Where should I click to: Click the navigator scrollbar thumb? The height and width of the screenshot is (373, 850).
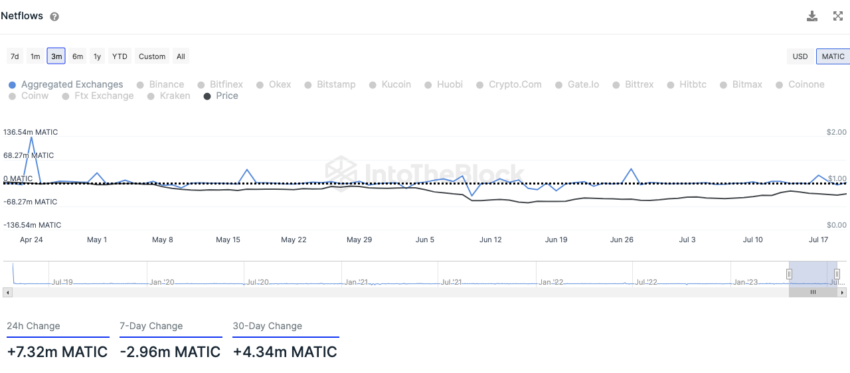pos(813,292)
